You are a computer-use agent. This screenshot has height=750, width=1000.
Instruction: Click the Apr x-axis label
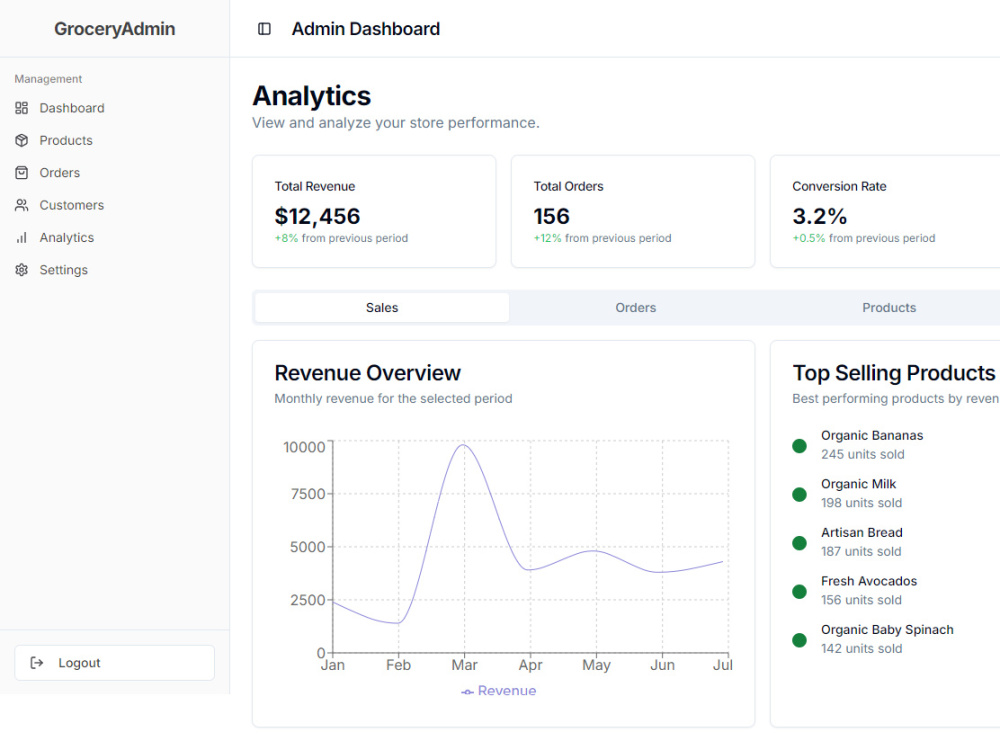point(530,665)
